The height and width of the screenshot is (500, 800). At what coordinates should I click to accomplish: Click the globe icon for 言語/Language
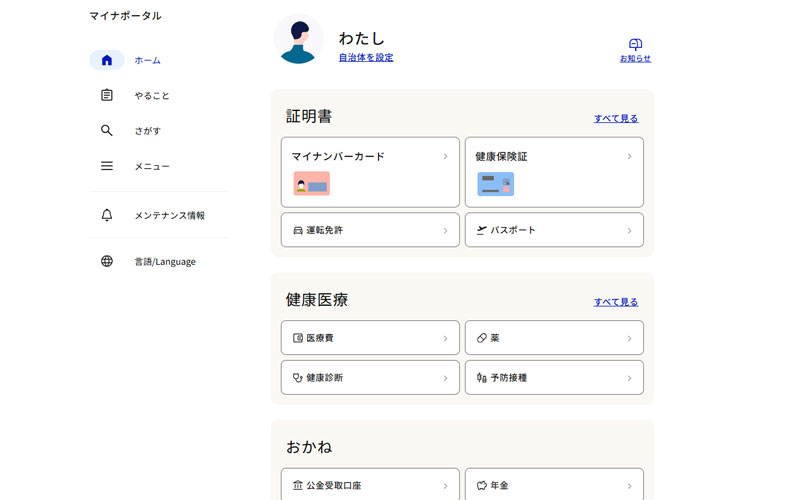pos(107,261)
